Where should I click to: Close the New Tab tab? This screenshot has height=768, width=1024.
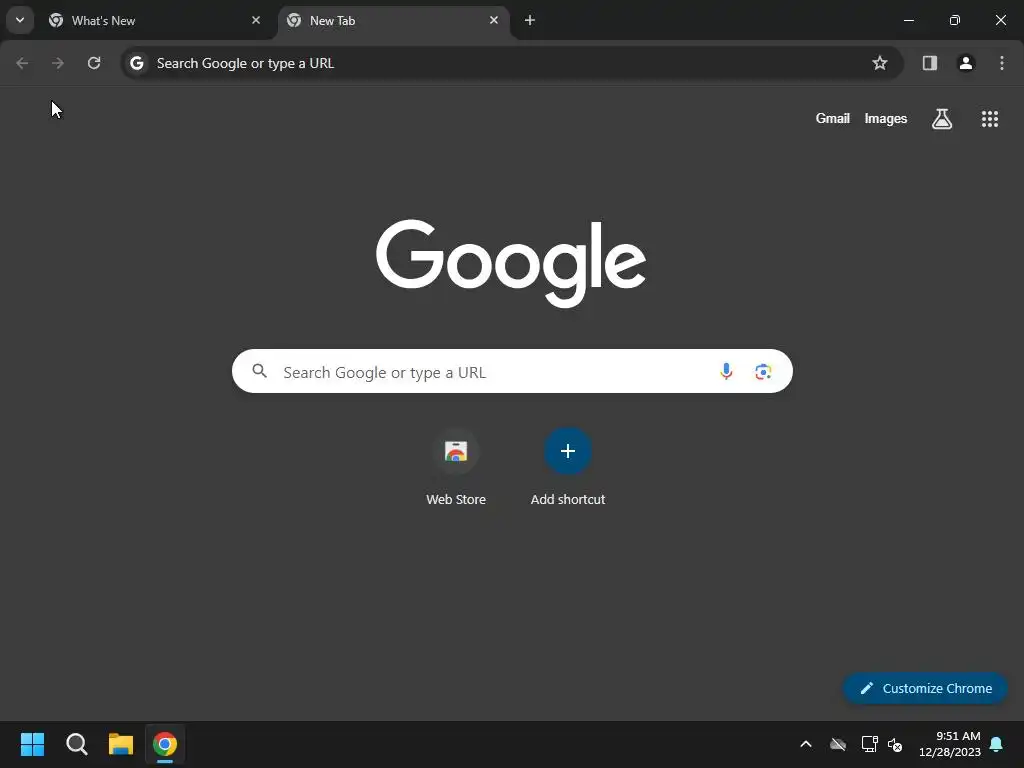point(494,20)
